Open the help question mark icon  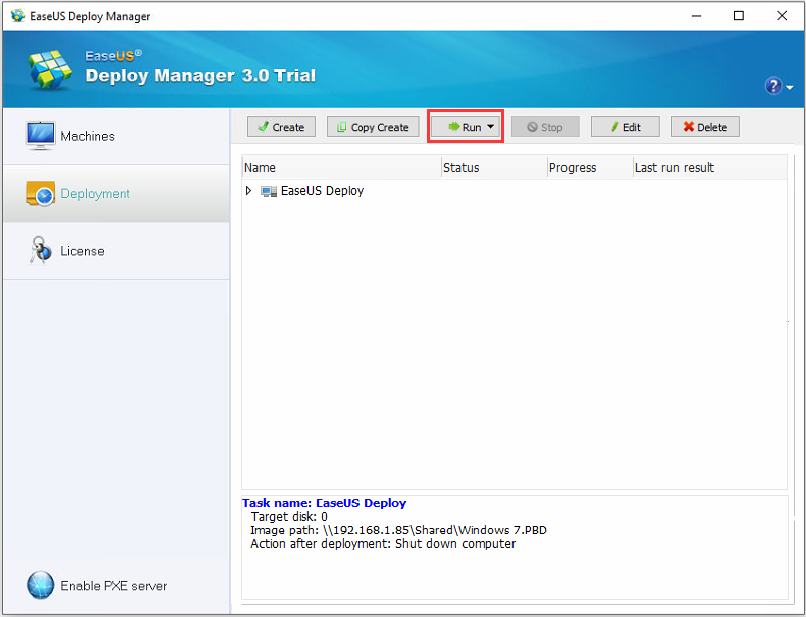pos(773,86)
